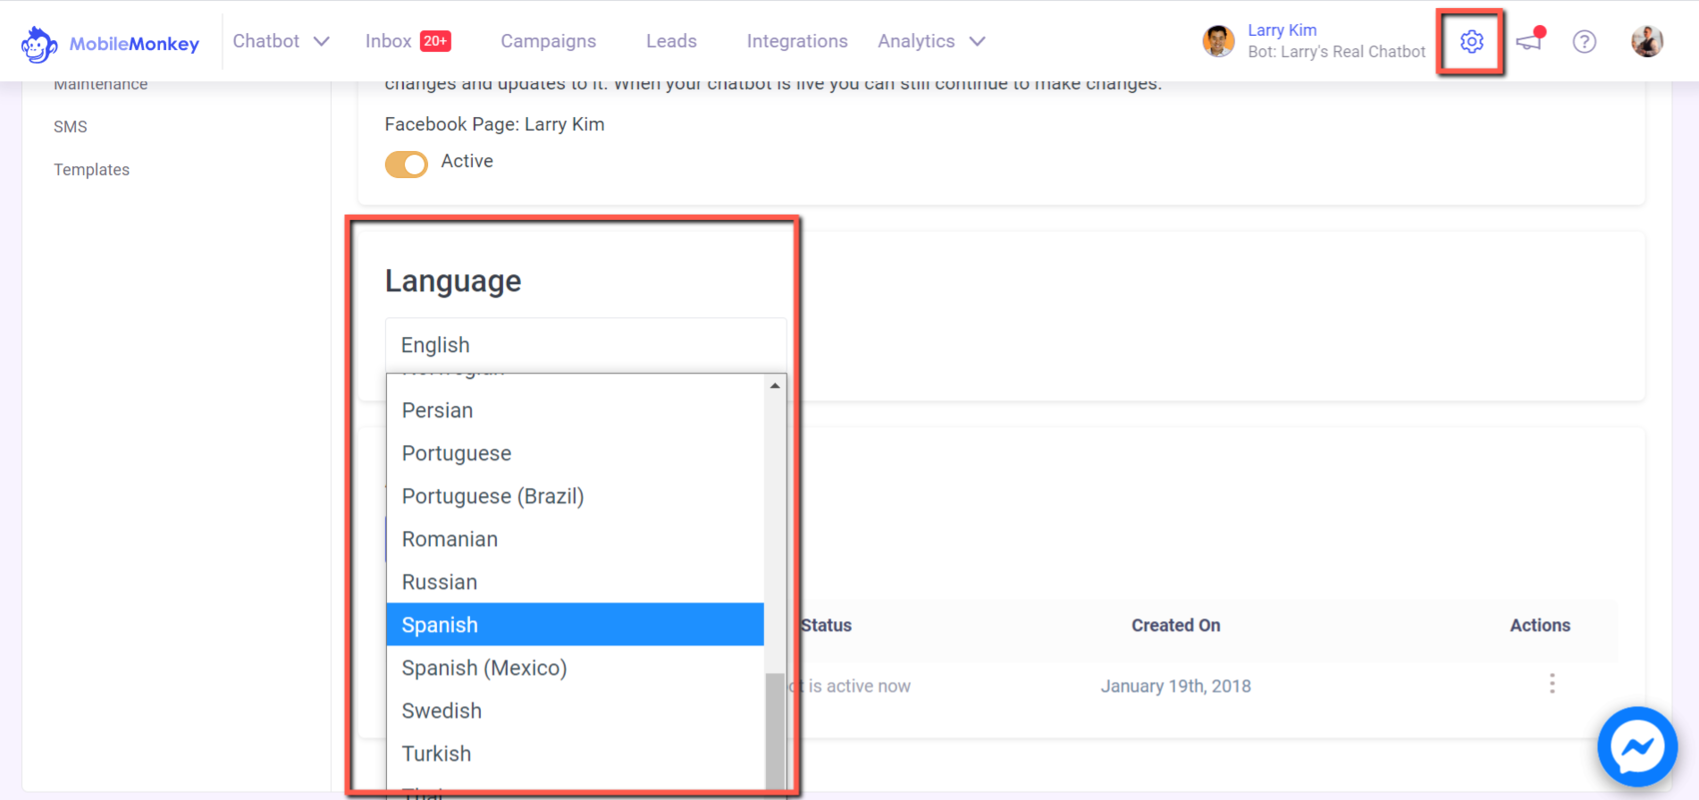Open the Messenger chat bubble widget

pyautogui.click(x=1637, y=747)
